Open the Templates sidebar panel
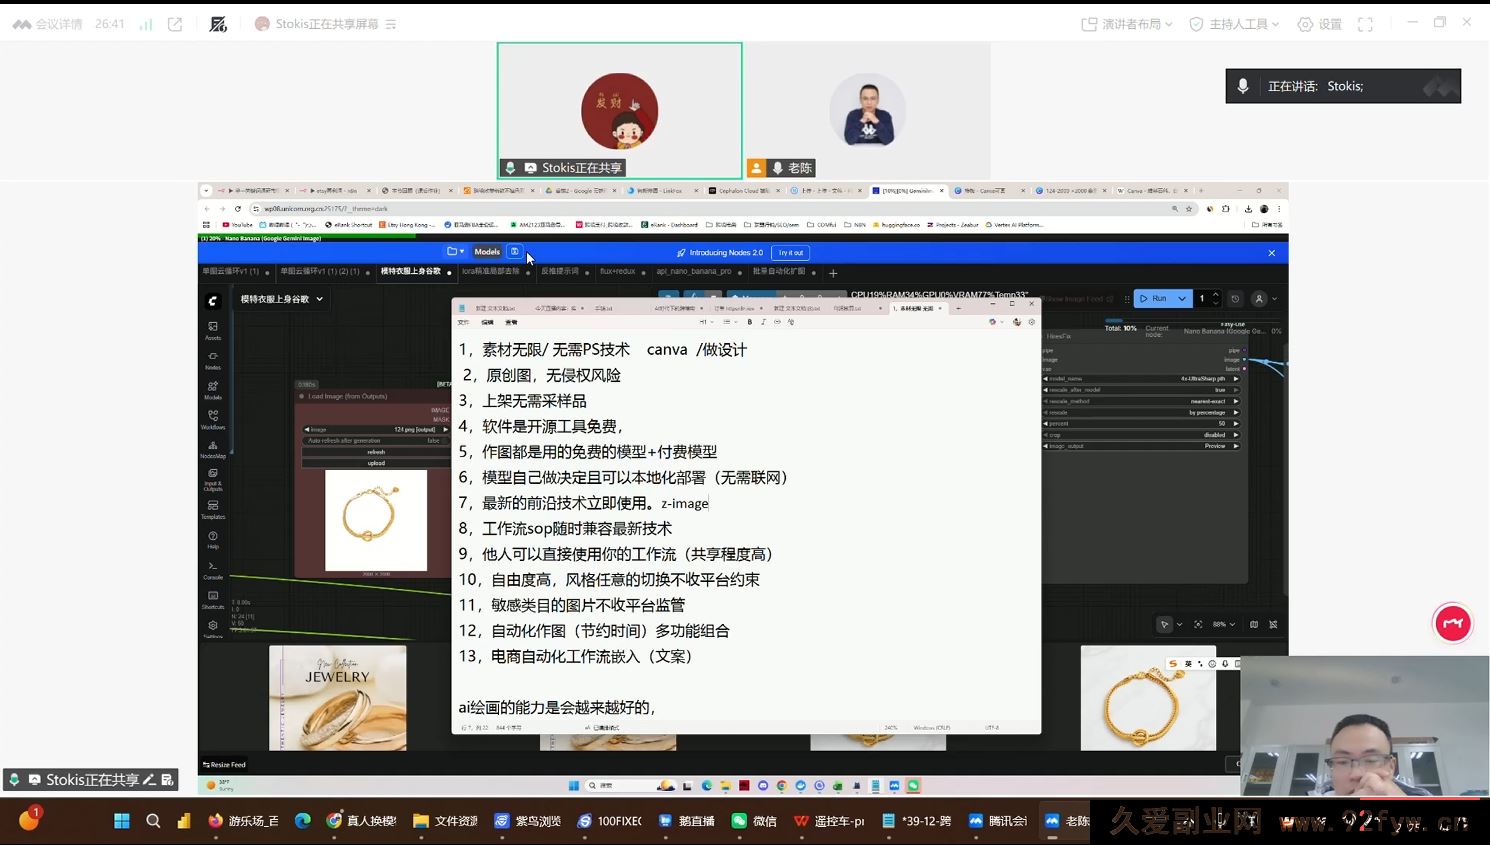The image size is (1490, 845). (x=212, y=500)
